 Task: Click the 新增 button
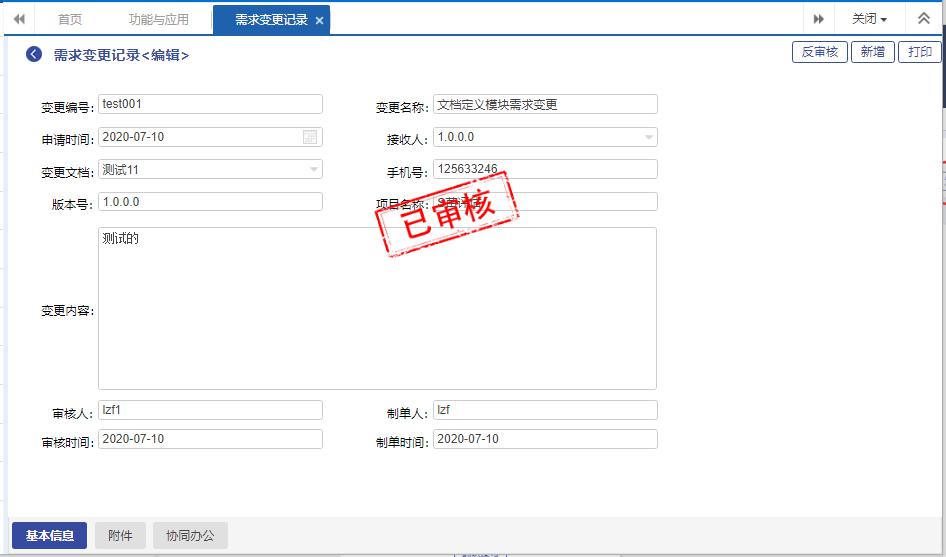[x=873, y=52]
